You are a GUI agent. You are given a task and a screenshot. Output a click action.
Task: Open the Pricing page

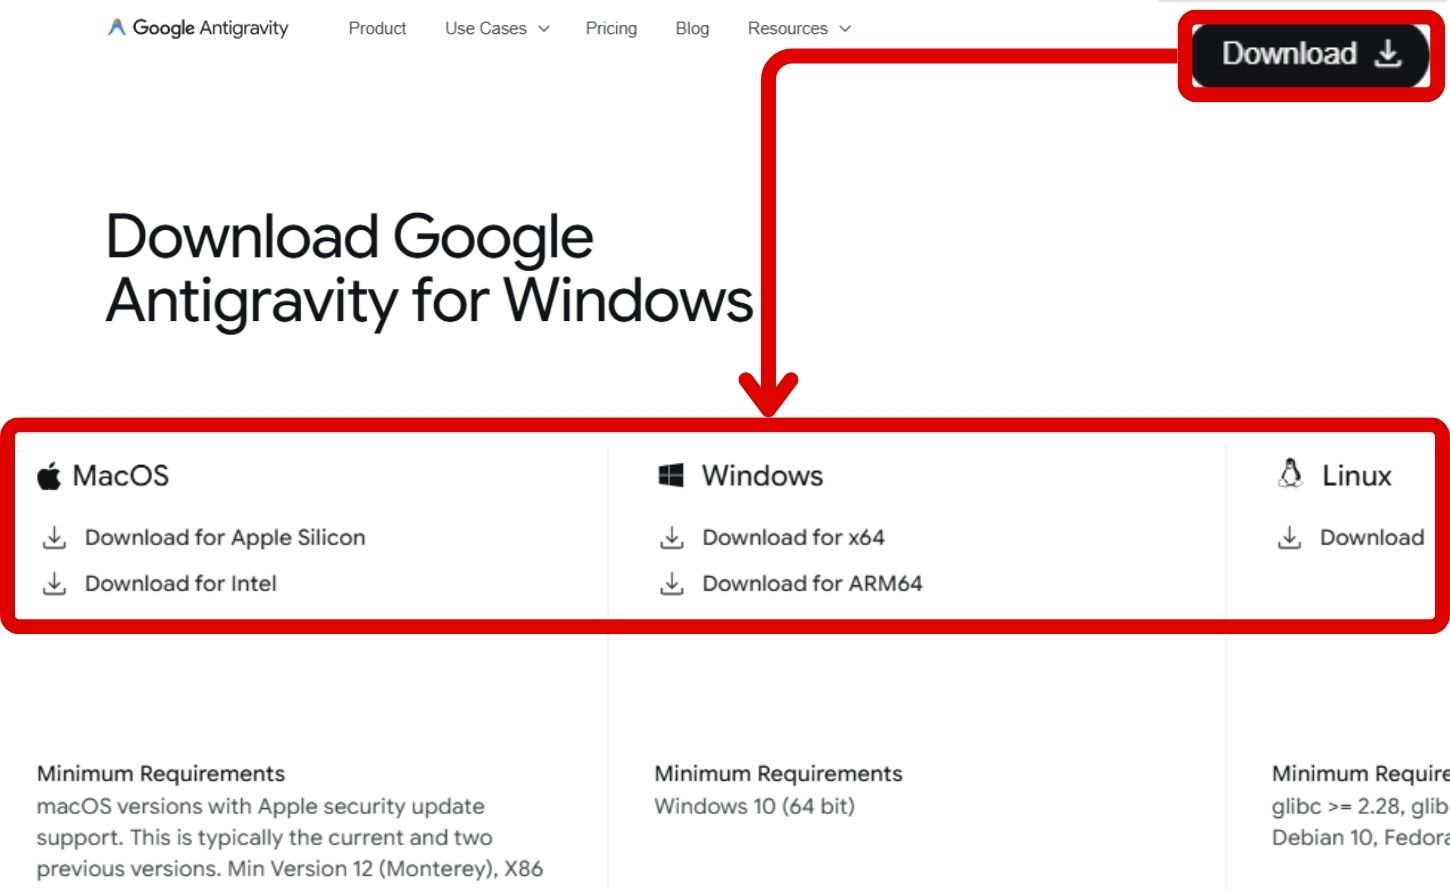tap(611, 28)
